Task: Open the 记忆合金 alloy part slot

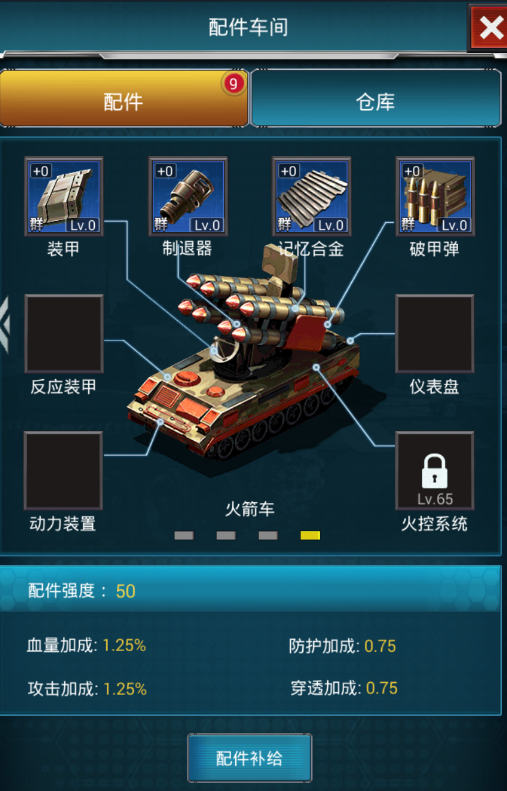Action: (x=311, y=196)
